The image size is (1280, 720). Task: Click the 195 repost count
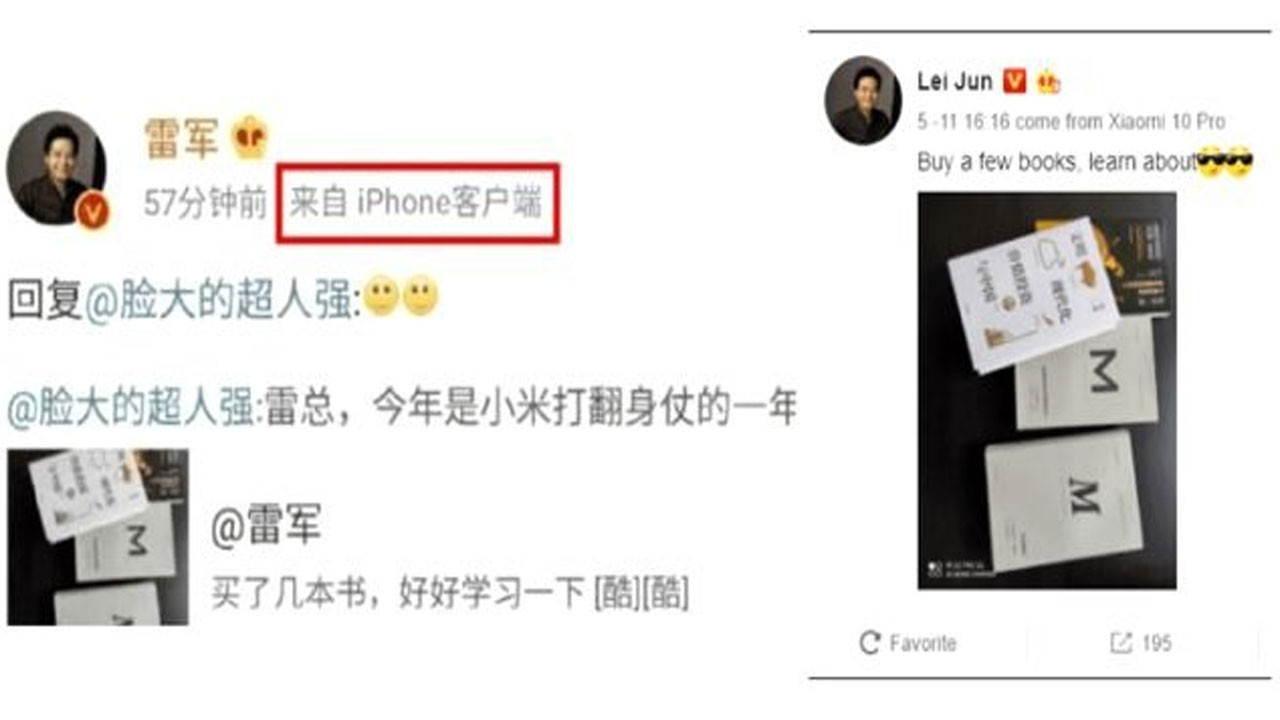click(x=1156, y=643)
